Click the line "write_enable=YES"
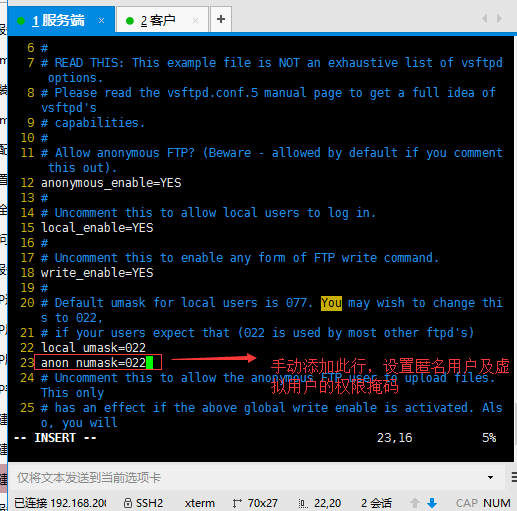Viewport: 517px width, 511px height. tap(97, 273)
